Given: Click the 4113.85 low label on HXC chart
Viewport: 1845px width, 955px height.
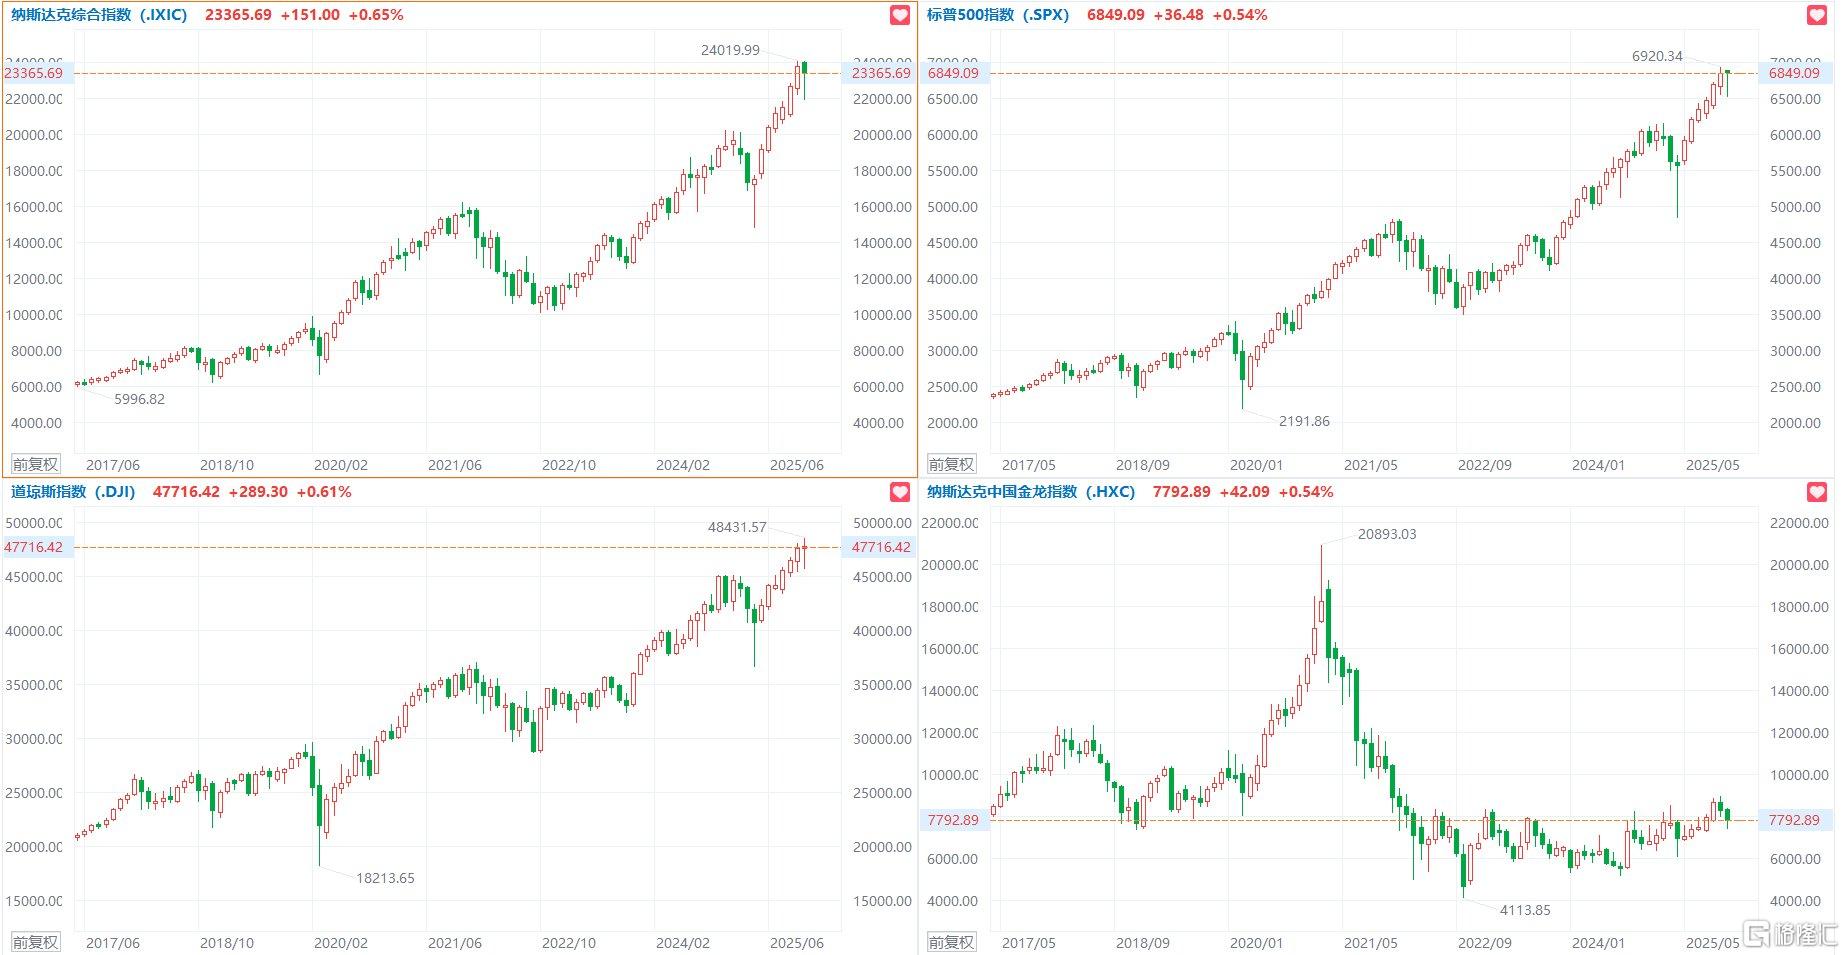Looking at the screenshot, I should (1525, 910).
